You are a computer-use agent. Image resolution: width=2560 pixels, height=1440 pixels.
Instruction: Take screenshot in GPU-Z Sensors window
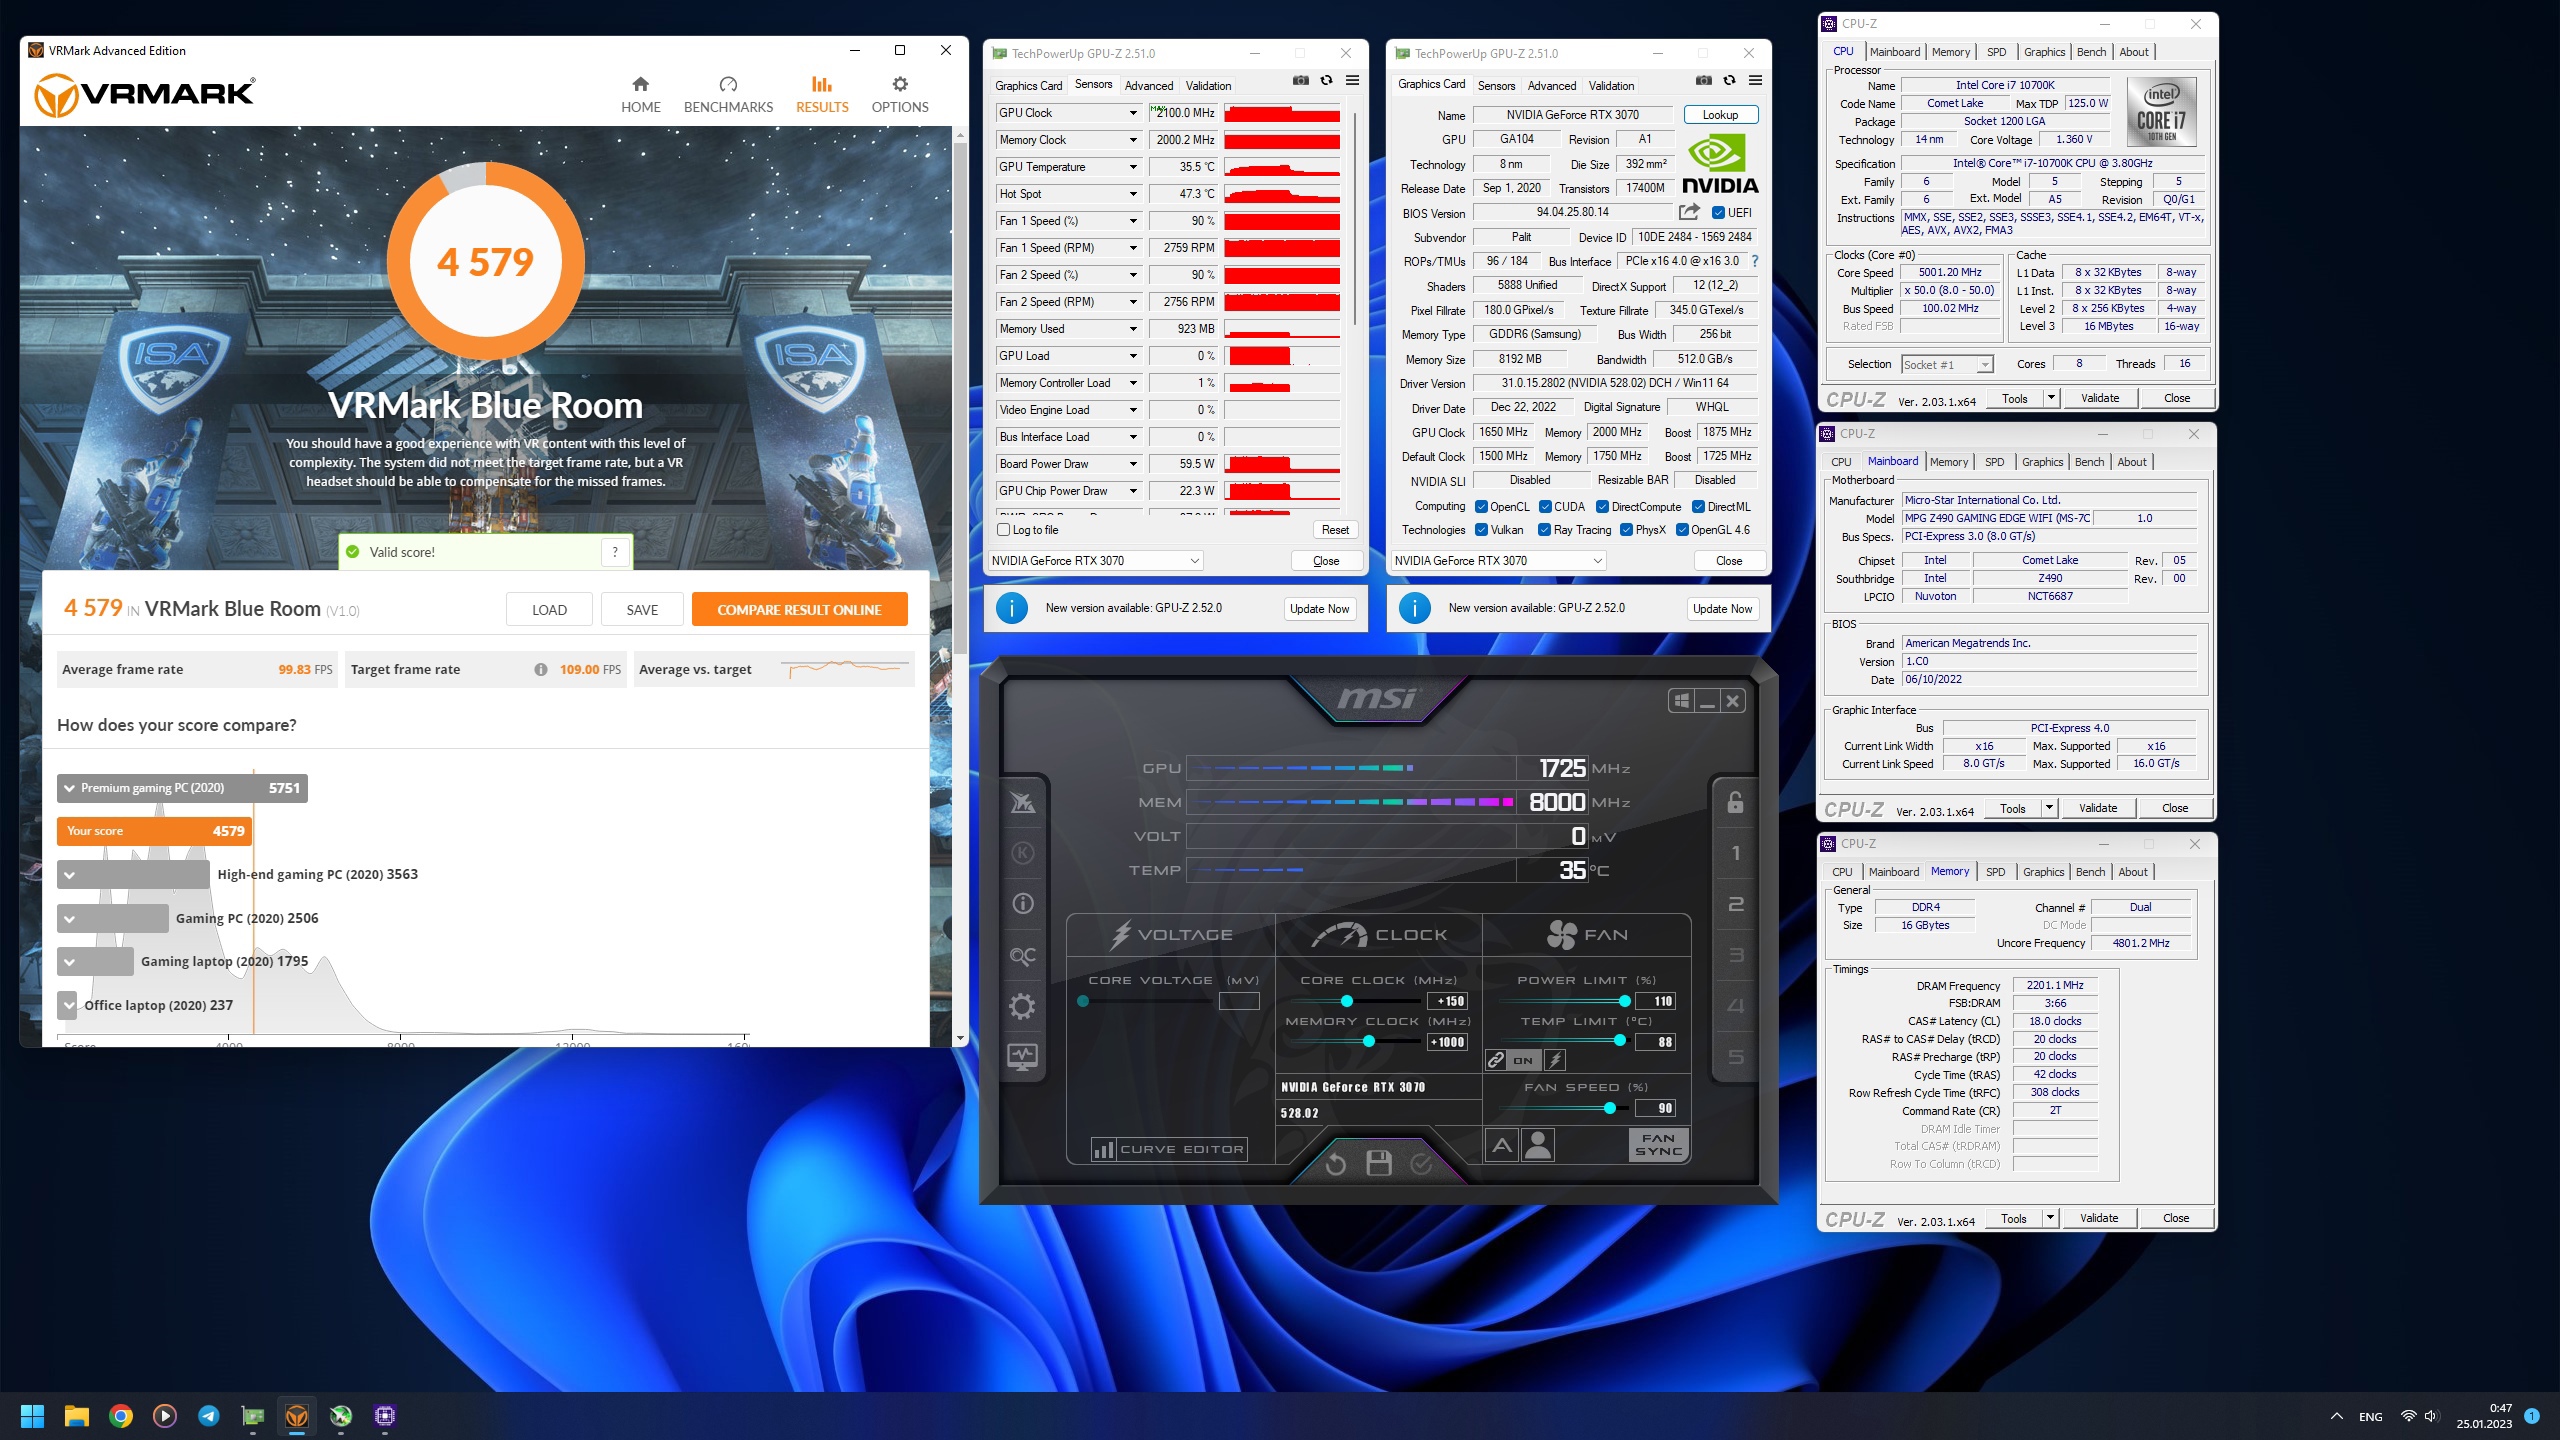click(x=1300, y=81)
